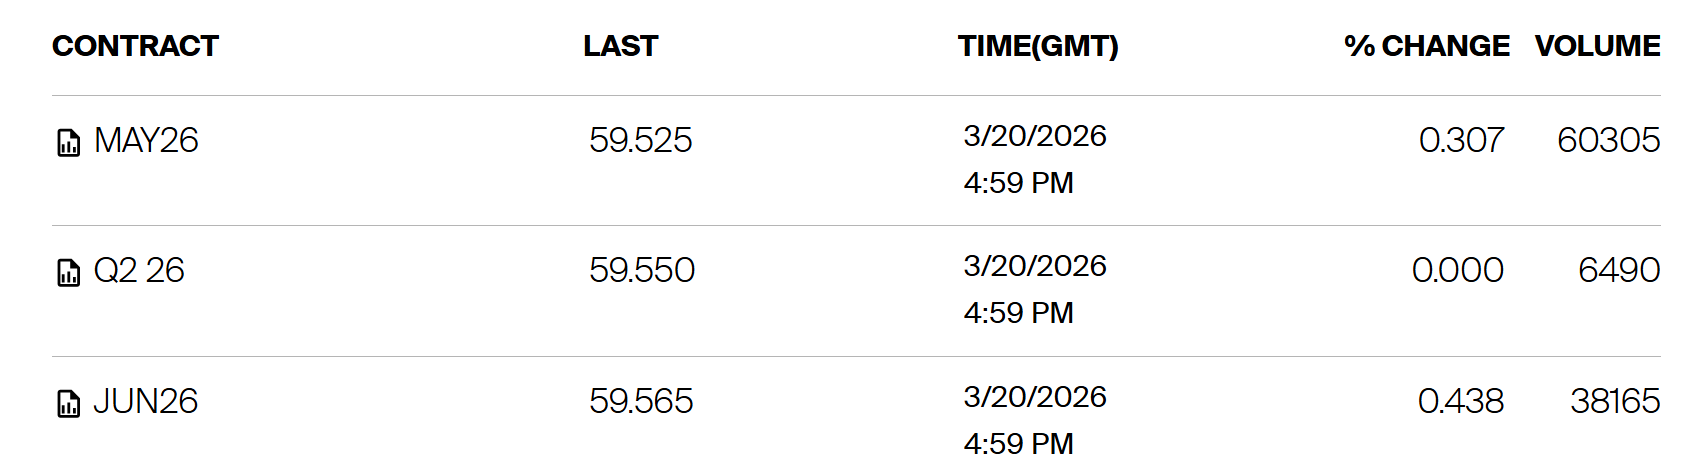This screenshot has width=1693, height=471.
Task: Sort by the TIME(GMT) column header
Action: pyautogui.click(x=1037, y=46)
